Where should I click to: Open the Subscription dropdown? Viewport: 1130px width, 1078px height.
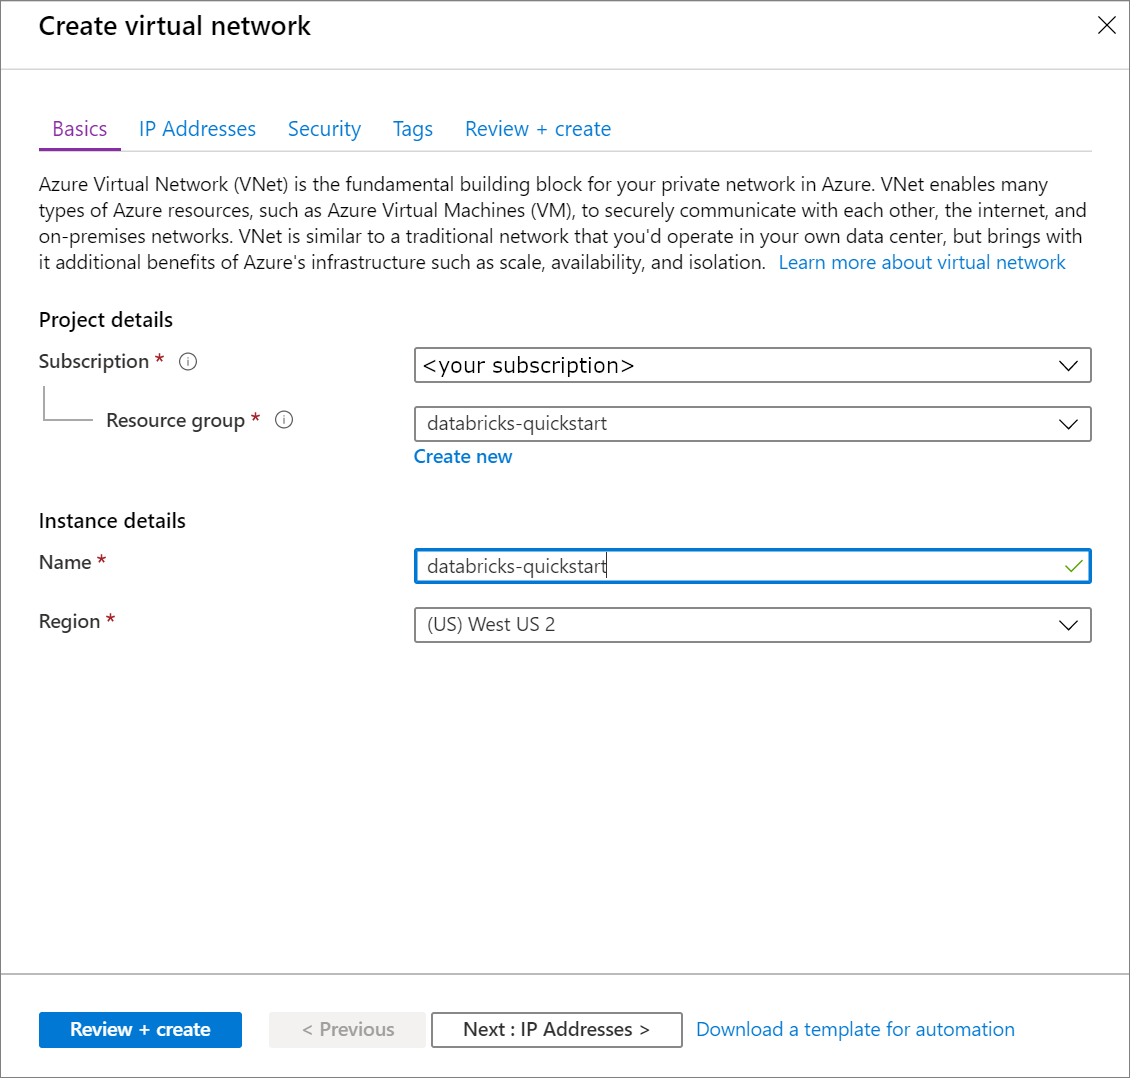(752, 365)
